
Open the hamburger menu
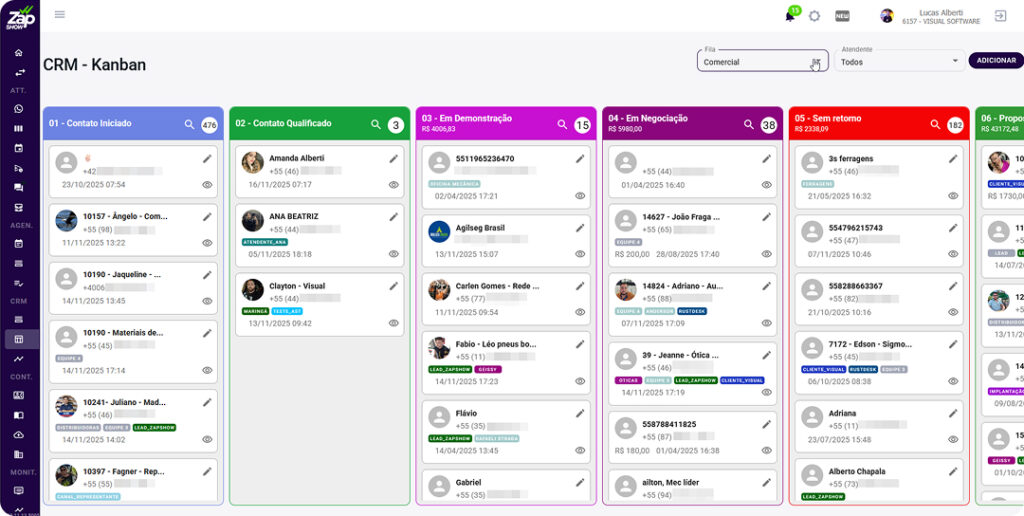60,14
